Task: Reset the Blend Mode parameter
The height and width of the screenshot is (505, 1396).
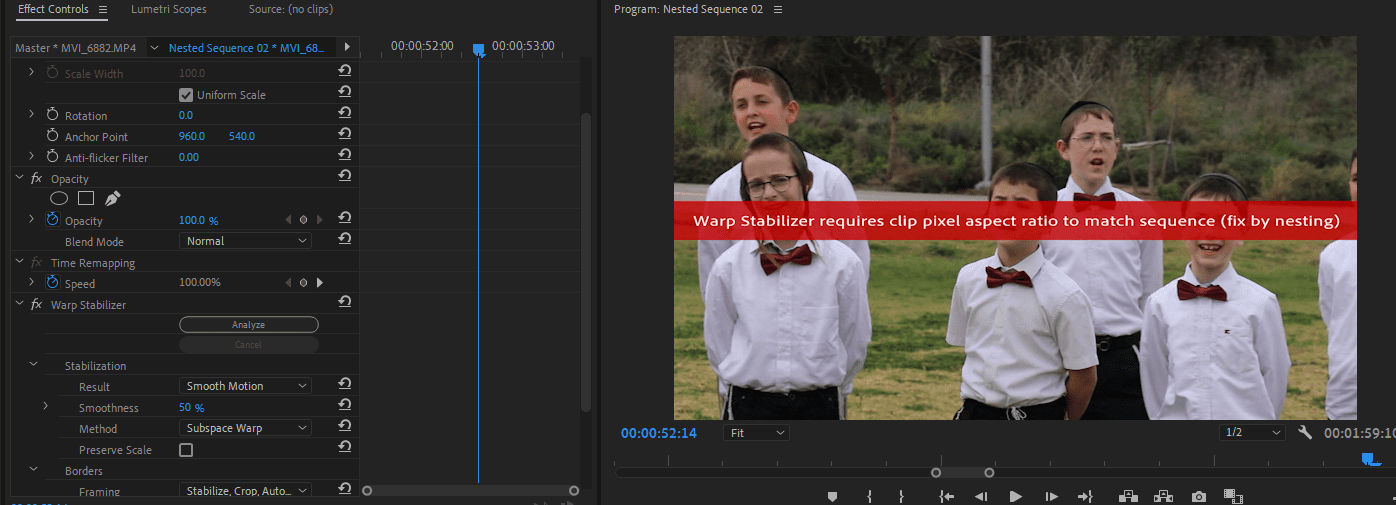Action: pos(344,240)
